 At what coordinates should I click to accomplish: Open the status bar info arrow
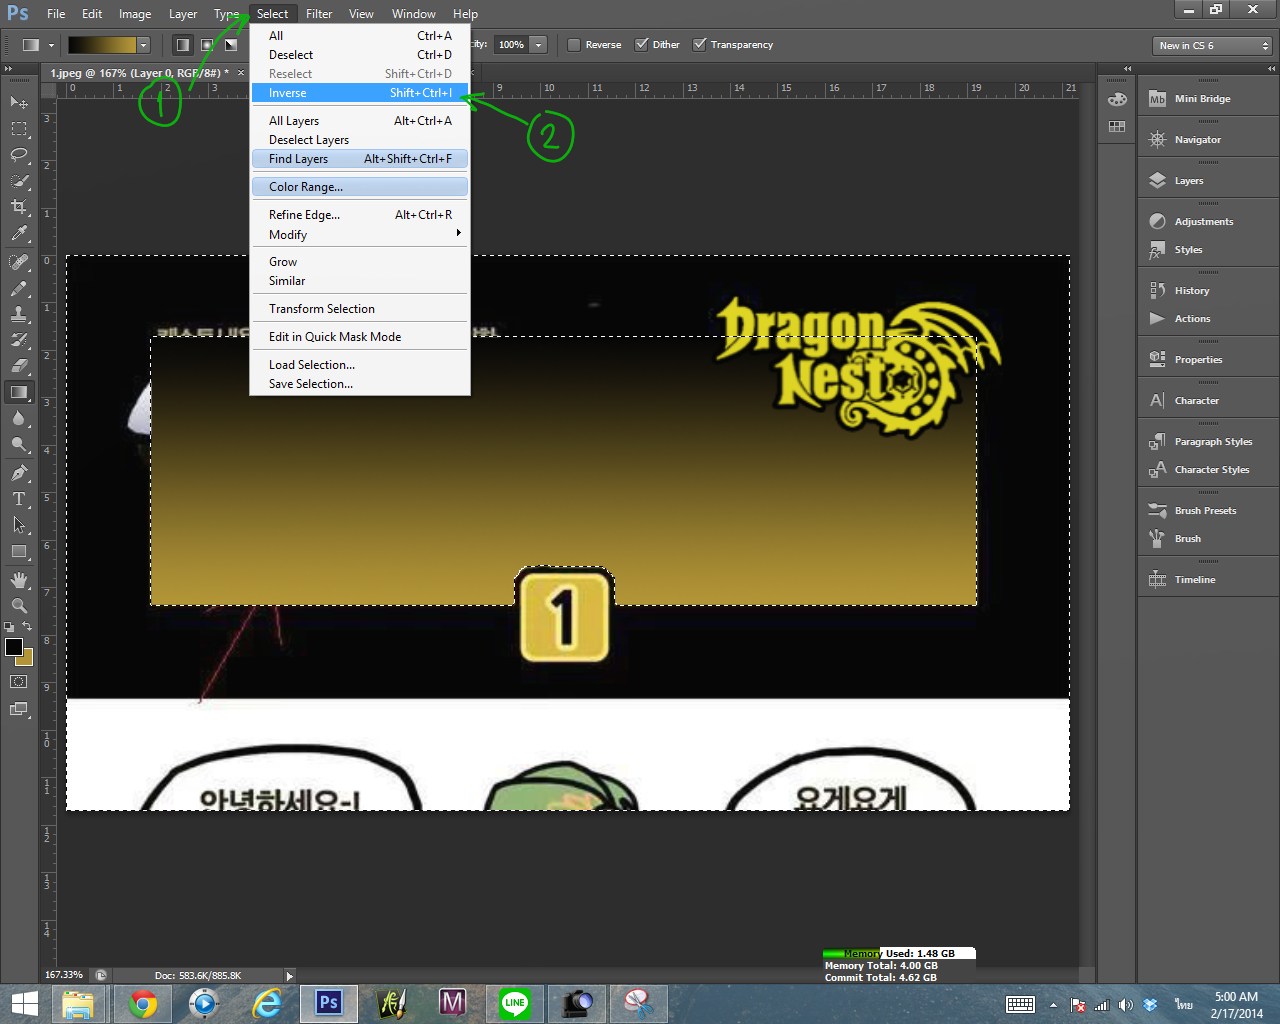[290, 976]
